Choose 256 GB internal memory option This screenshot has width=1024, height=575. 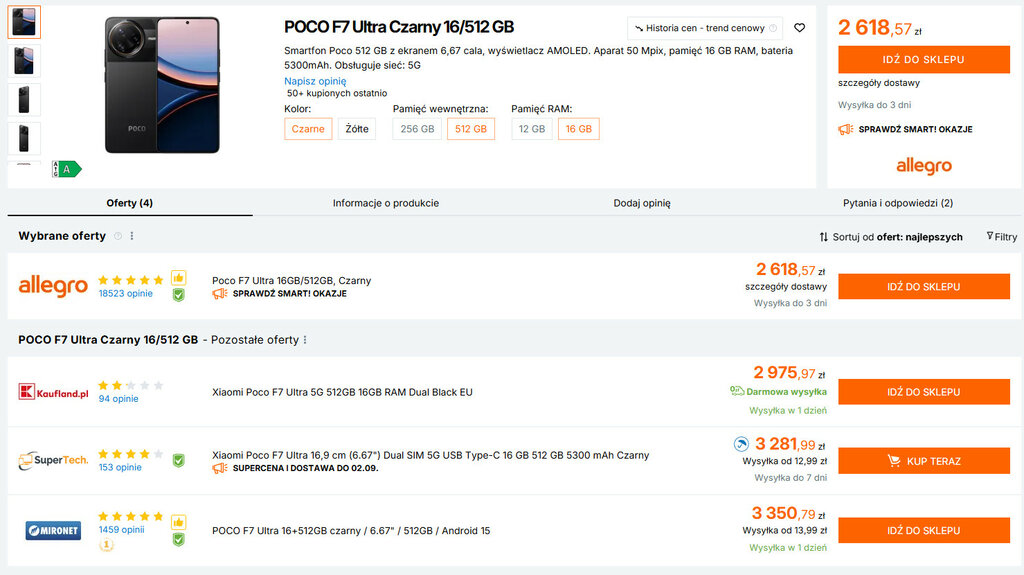[417, 129]
